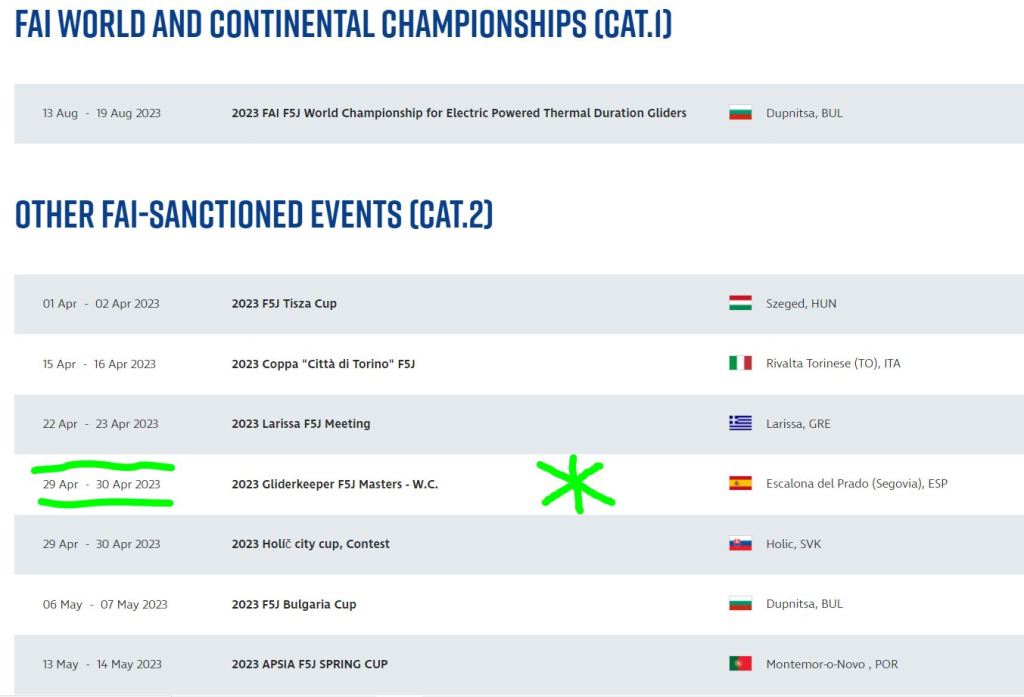This screenshot has width=1024, height=697.
Task: Click the Greek flag next to Larissa
Action: [740, 423]
